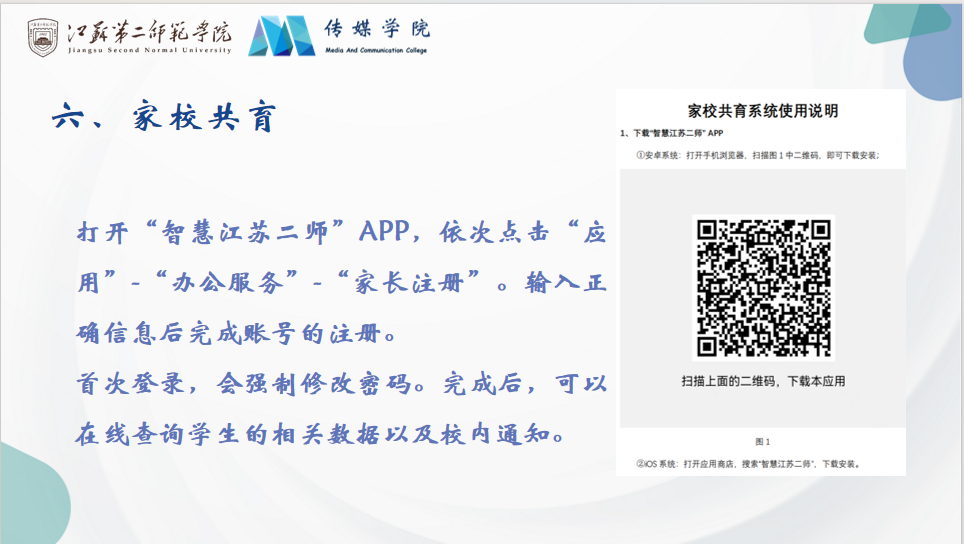Viewport: 964px width, 544px height.
Task: Click the Jiangsu Second Normal University English text
Action: (x=149, y=50)
